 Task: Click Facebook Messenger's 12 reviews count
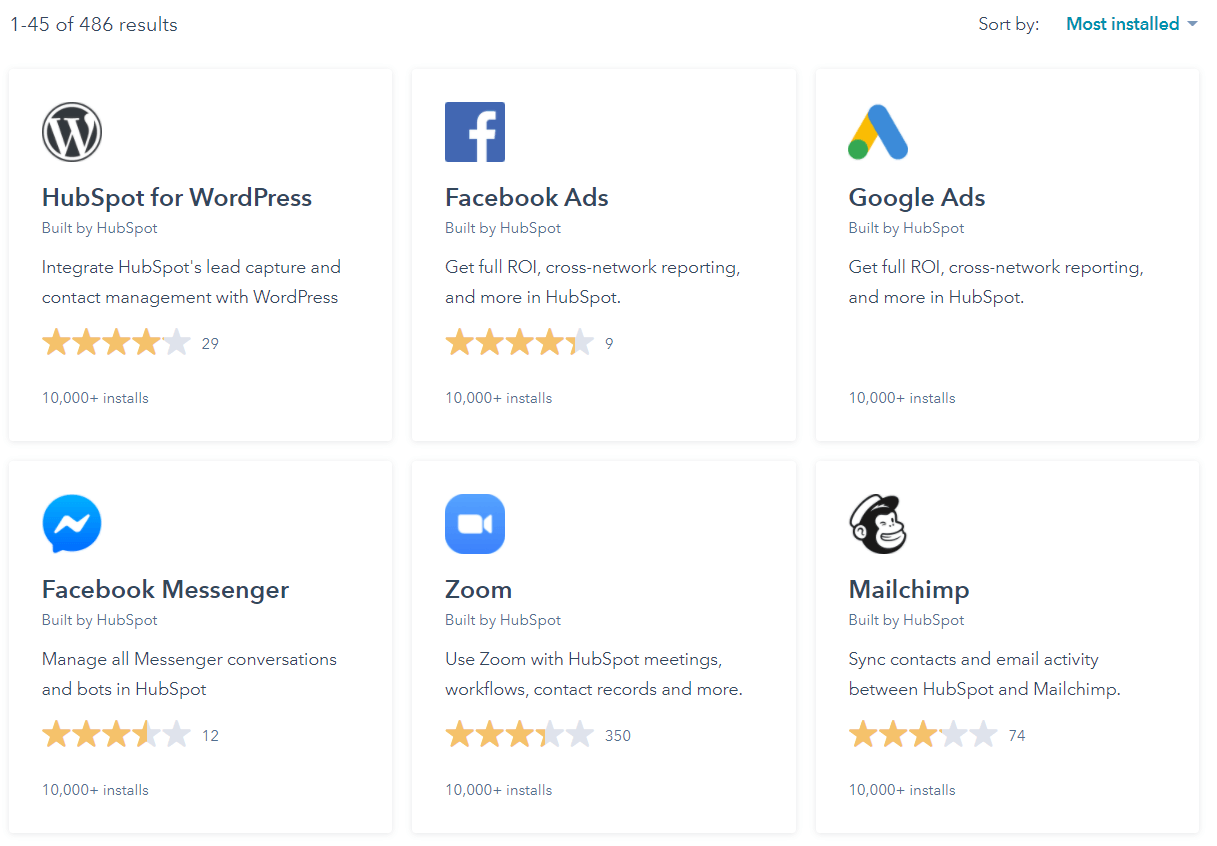pos(210,736)
